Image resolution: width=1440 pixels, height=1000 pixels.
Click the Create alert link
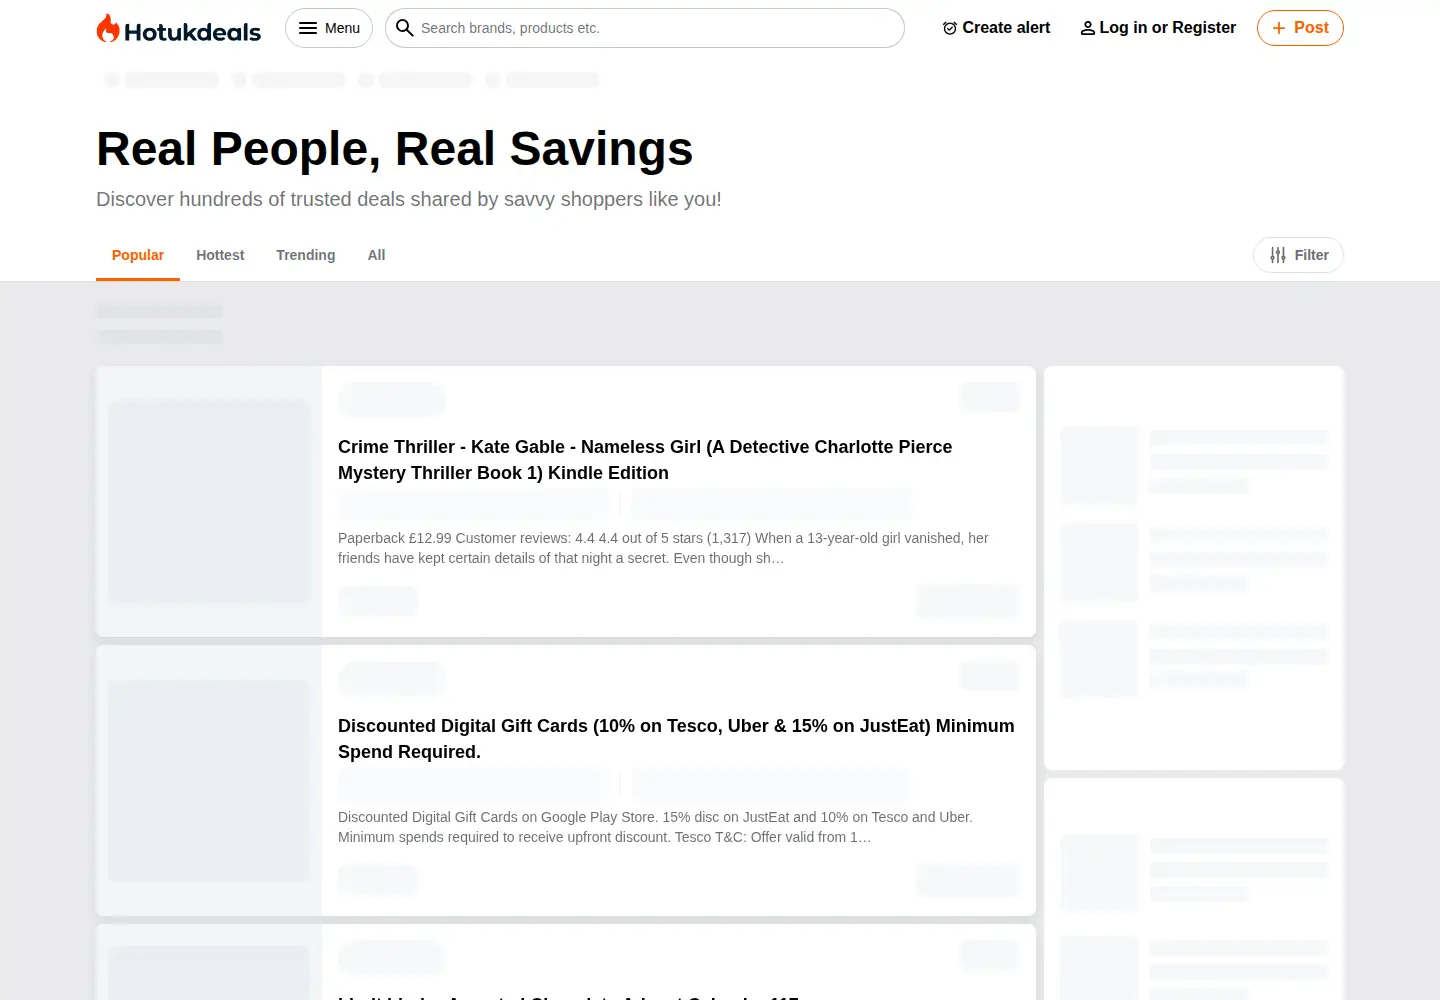(x=996, y=28)
